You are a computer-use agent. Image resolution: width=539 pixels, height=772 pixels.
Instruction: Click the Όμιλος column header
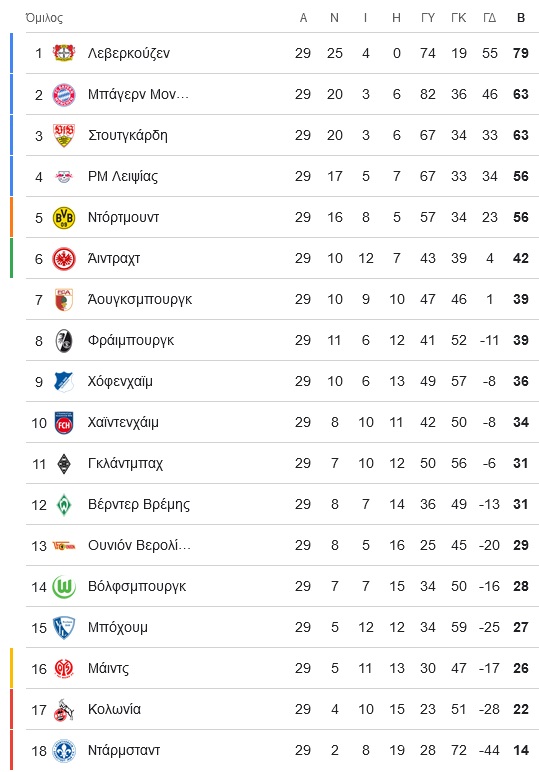(44, 18)
